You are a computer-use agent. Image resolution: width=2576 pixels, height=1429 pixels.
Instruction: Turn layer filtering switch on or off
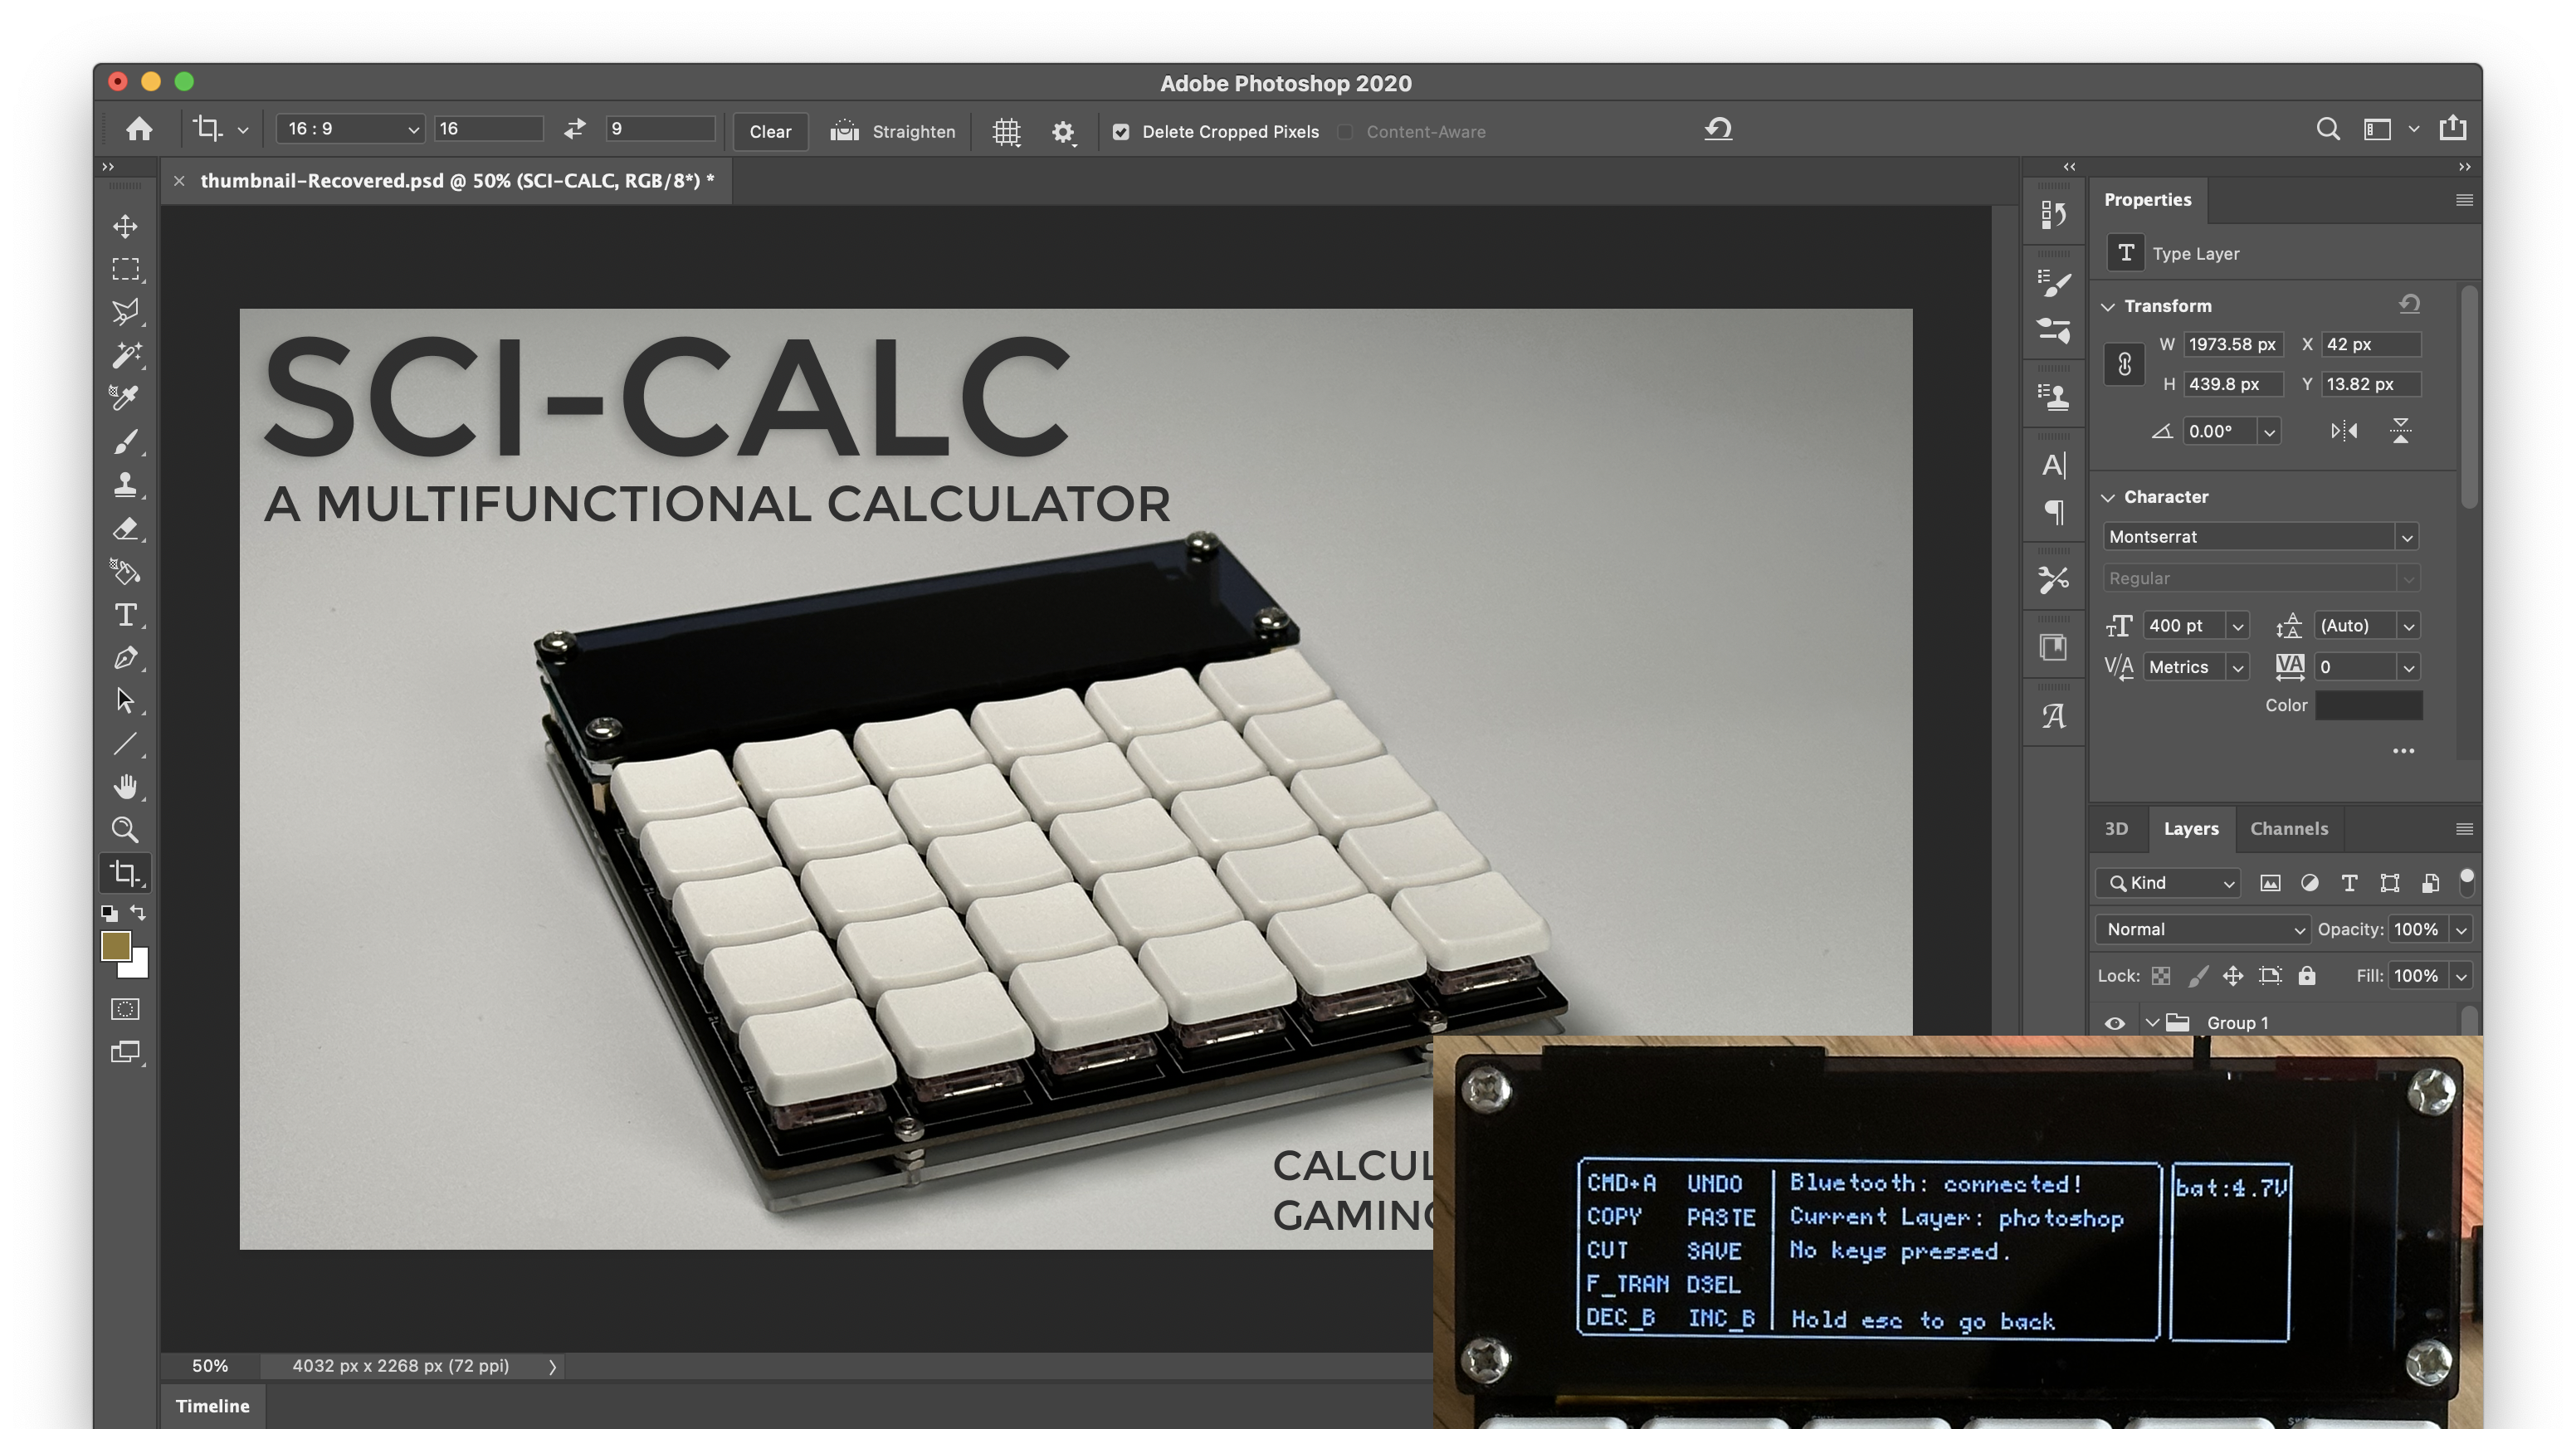(x=2467, y=881)
